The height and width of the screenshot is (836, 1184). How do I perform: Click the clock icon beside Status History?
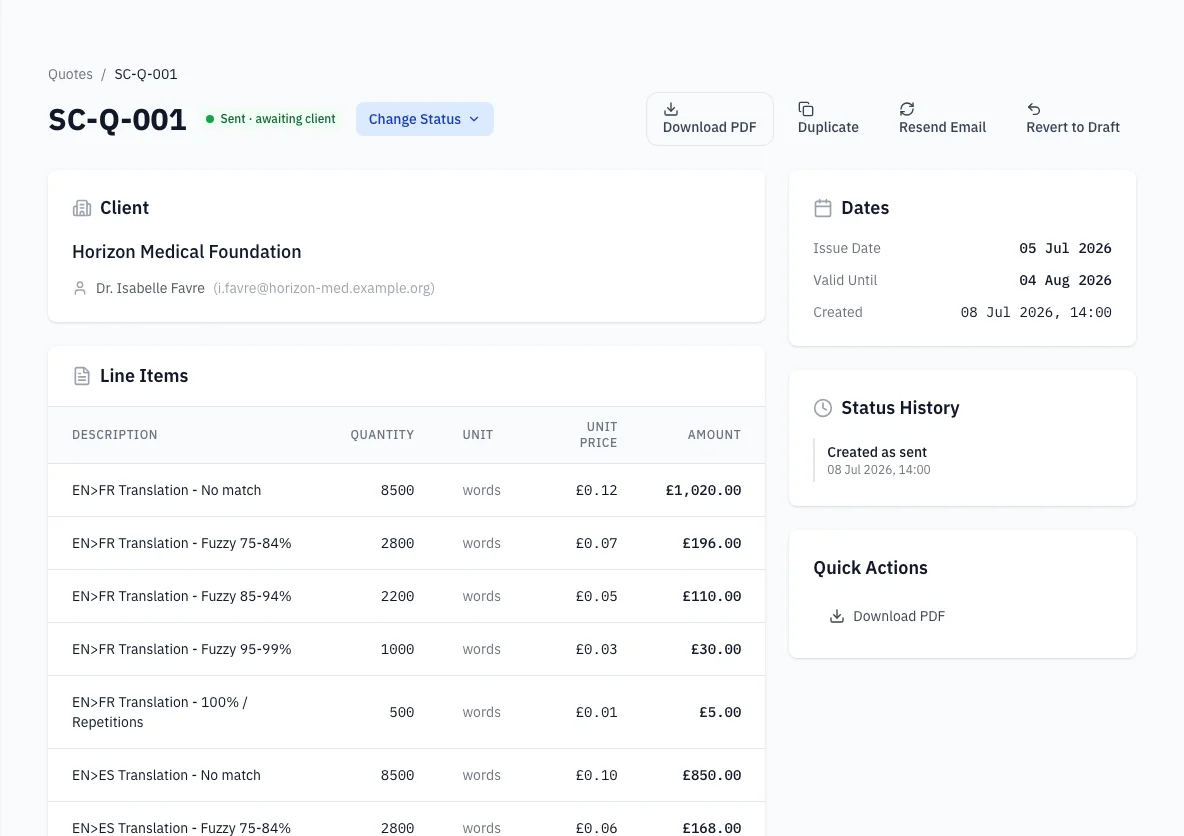[823, 408]
